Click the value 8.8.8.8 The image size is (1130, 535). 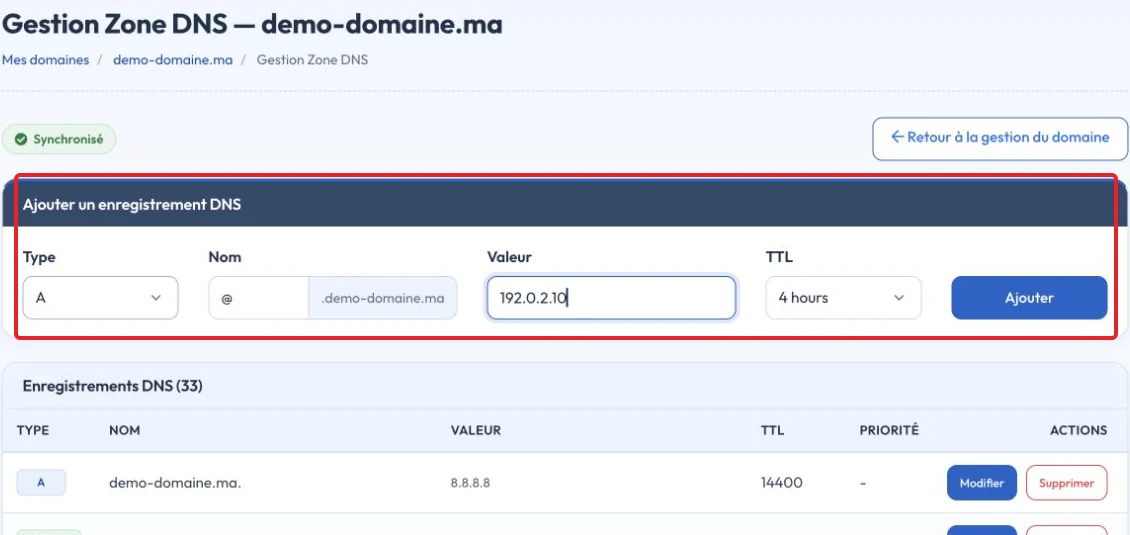point(471,483)
